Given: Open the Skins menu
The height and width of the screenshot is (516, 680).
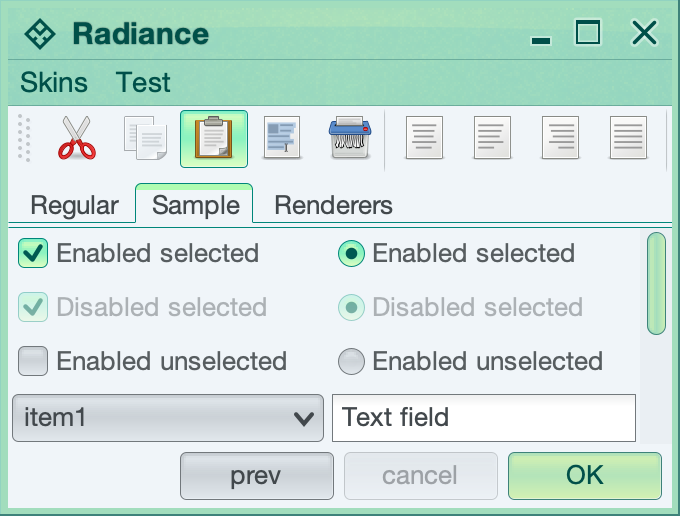Looking at the screenshot, I should (x=54, y=82).
